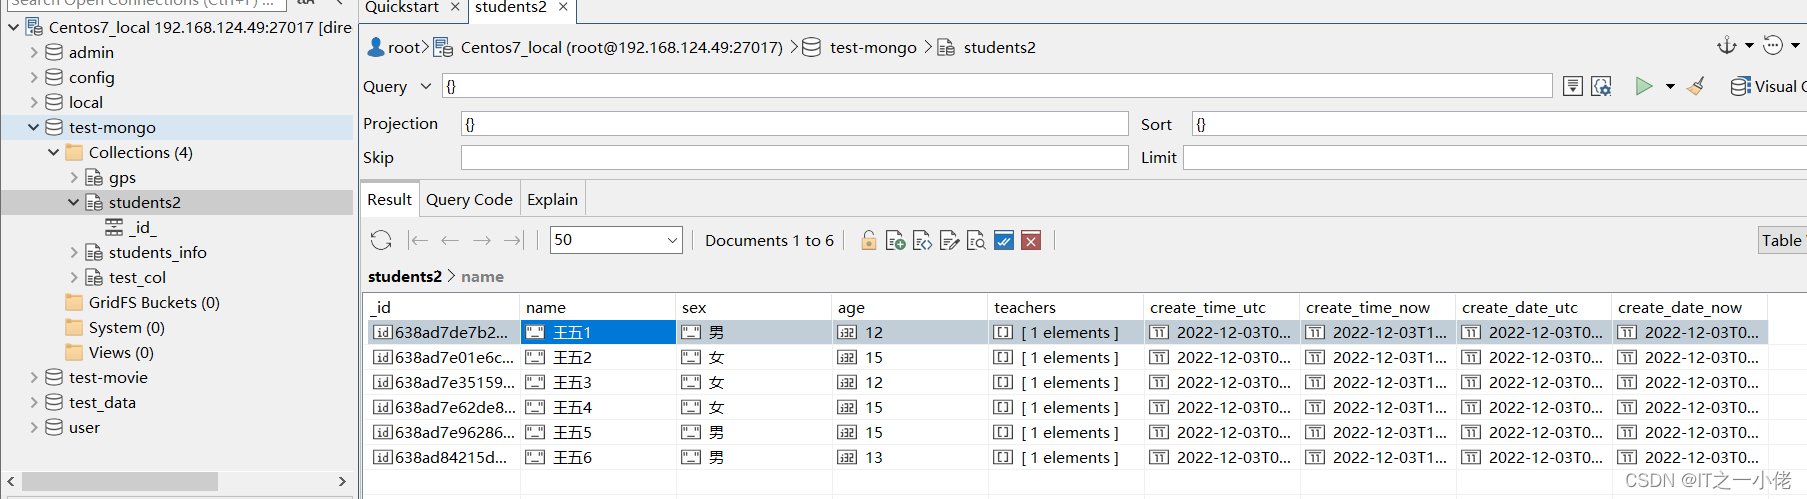The image size is (1807, 499).
Task: Click the circular history icon
Action: (x=1773, y=45)
